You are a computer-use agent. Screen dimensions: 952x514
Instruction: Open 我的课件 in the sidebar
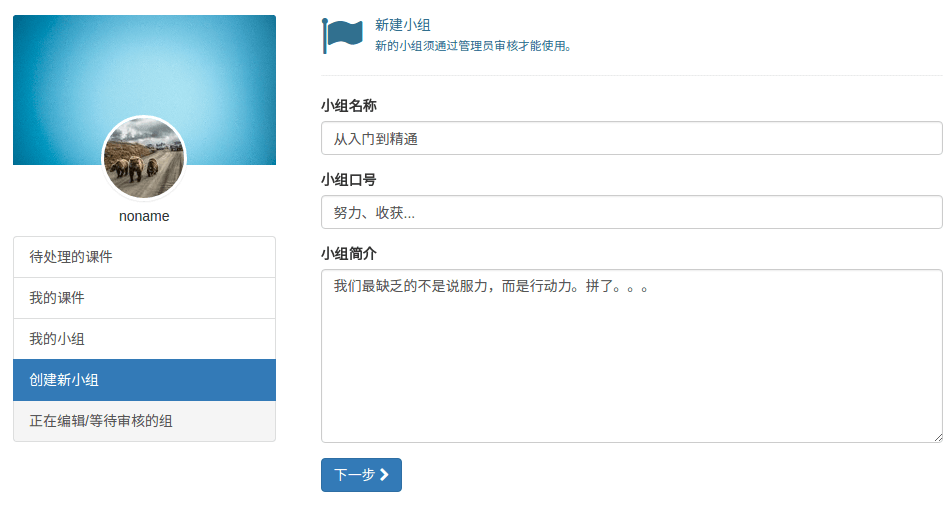coord(144,298)
